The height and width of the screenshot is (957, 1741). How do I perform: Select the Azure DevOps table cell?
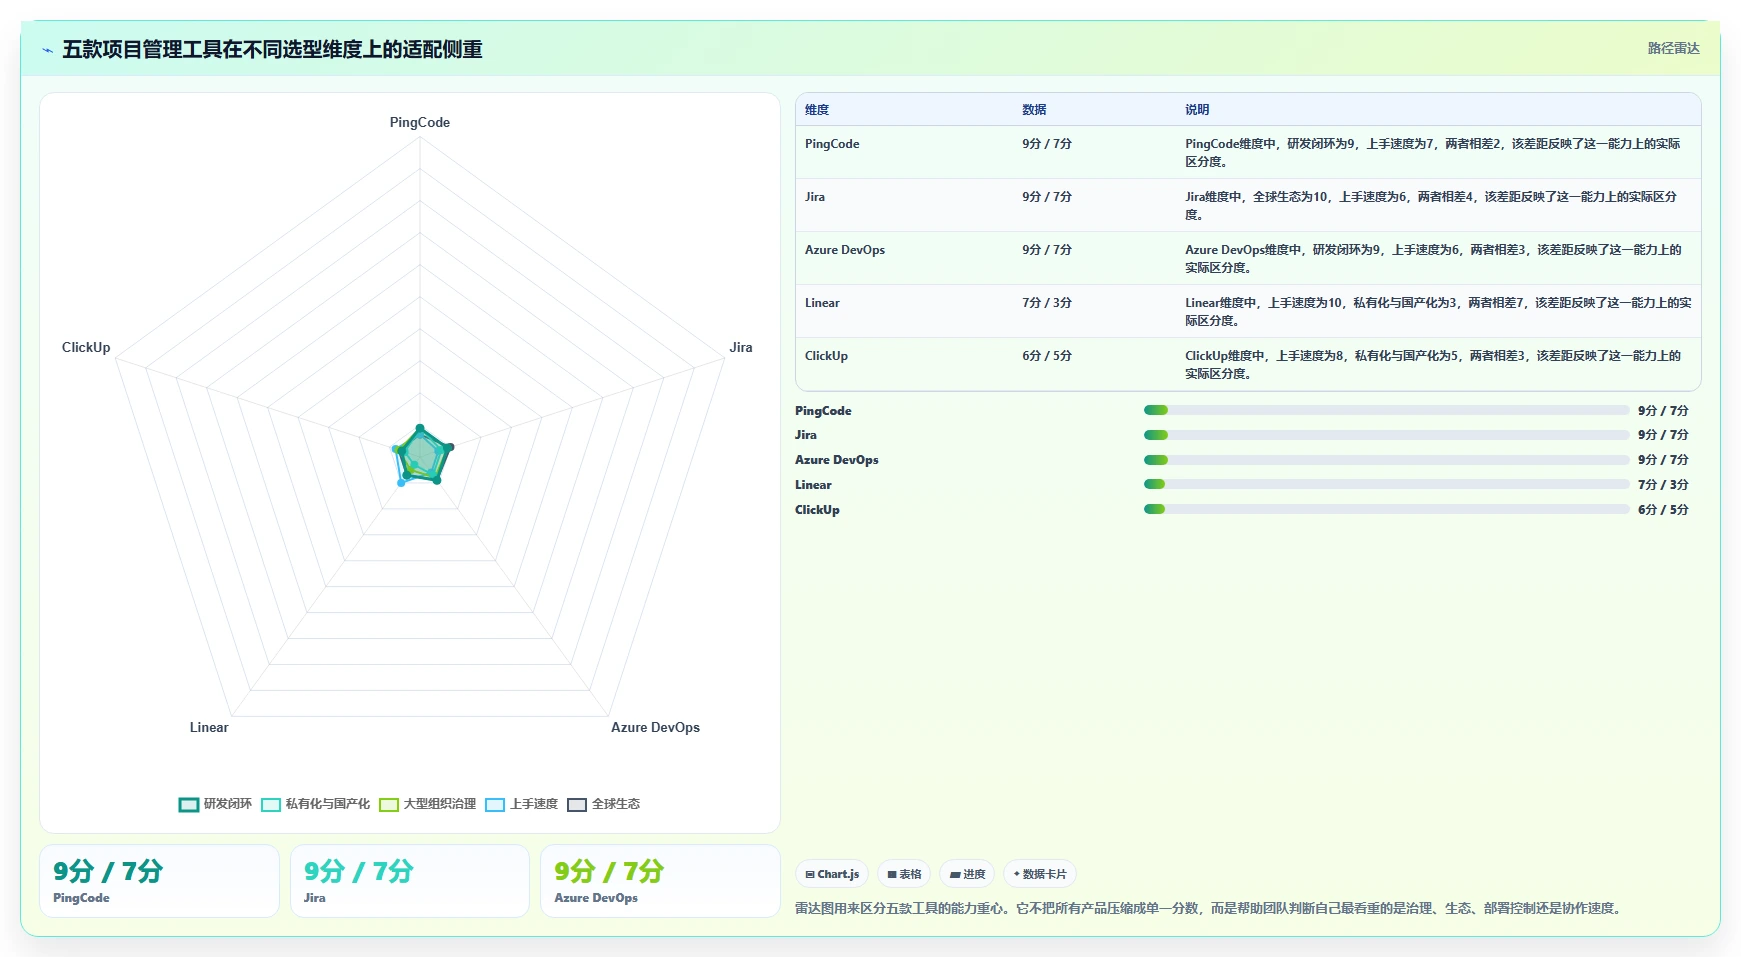(845, 250)
